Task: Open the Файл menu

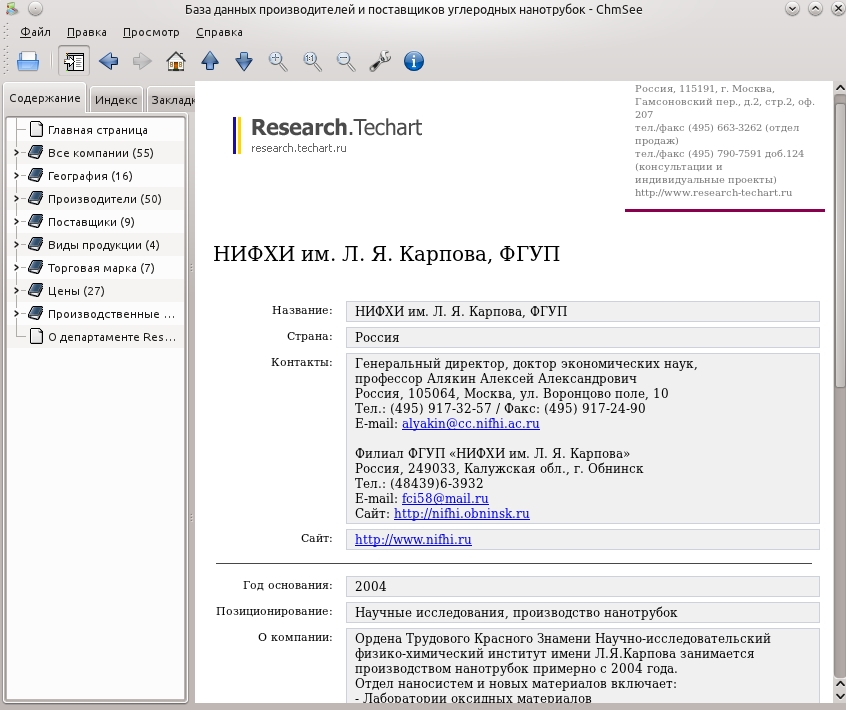Action: 35,32
